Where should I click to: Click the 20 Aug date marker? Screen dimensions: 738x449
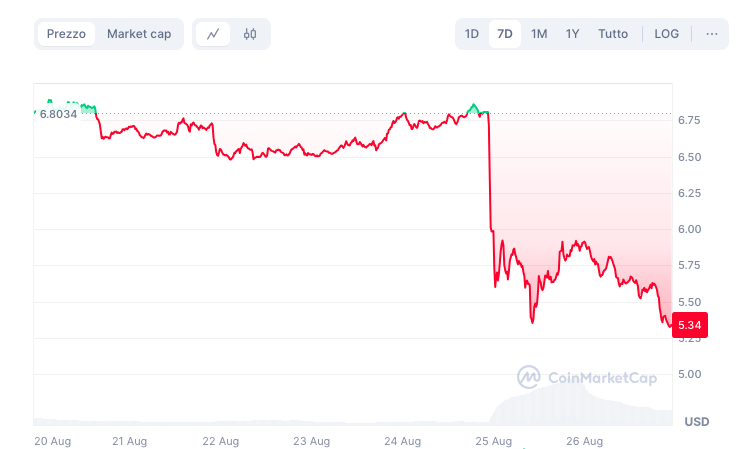pos(51,440)
